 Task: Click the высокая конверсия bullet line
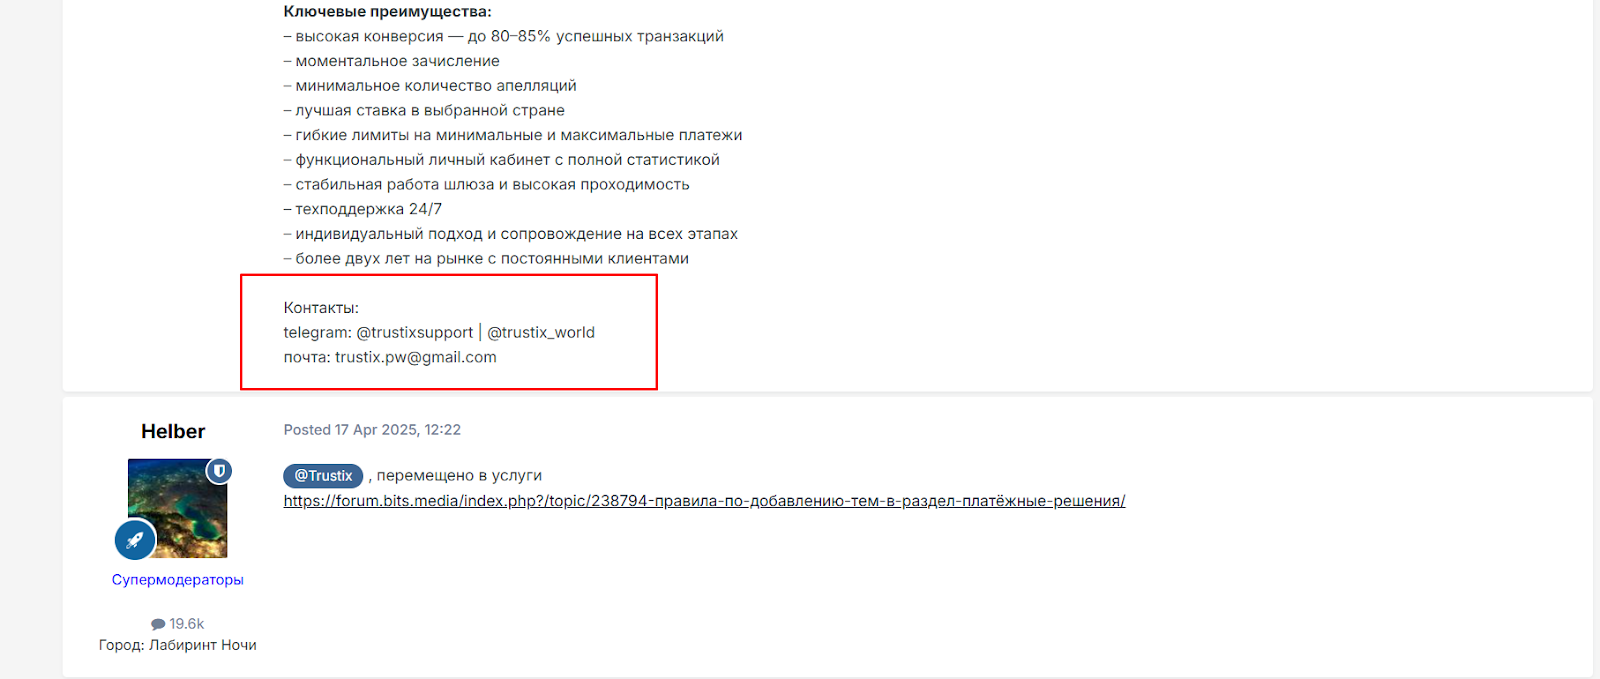click(504, 36)
